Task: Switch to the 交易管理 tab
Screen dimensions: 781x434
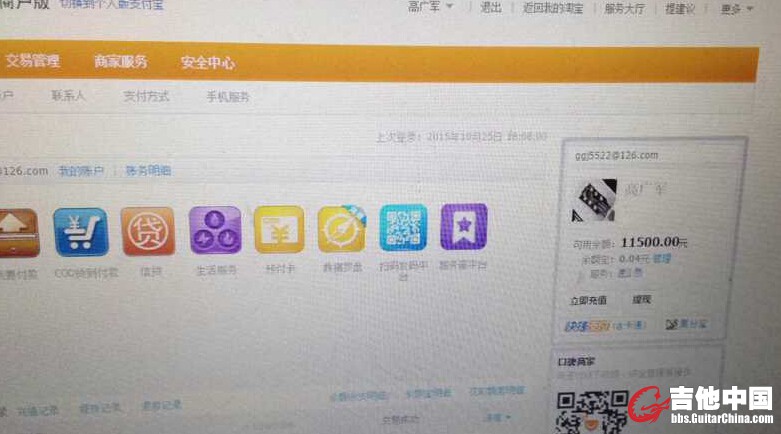Action: click(32, 61)
